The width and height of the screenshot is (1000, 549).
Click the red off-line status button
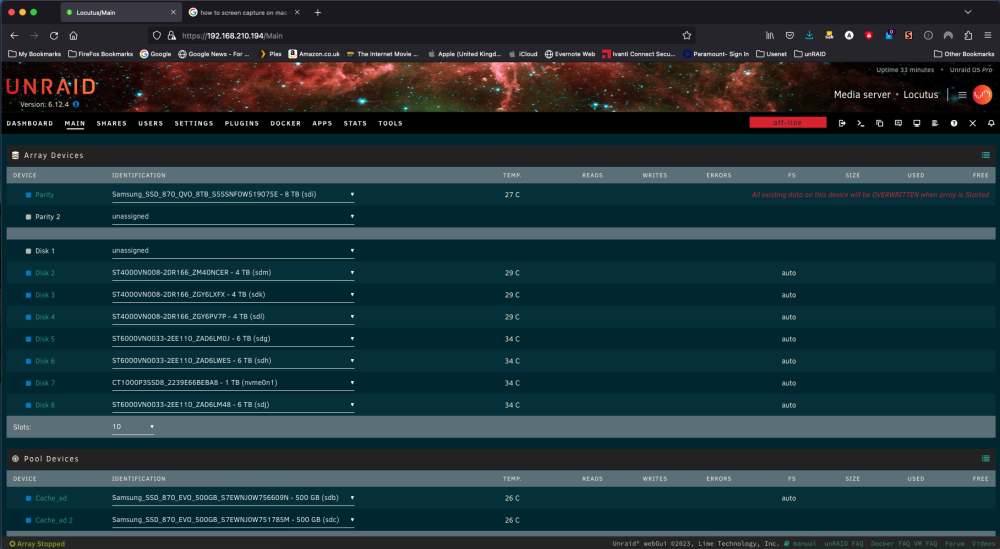(x=788, y=122)
